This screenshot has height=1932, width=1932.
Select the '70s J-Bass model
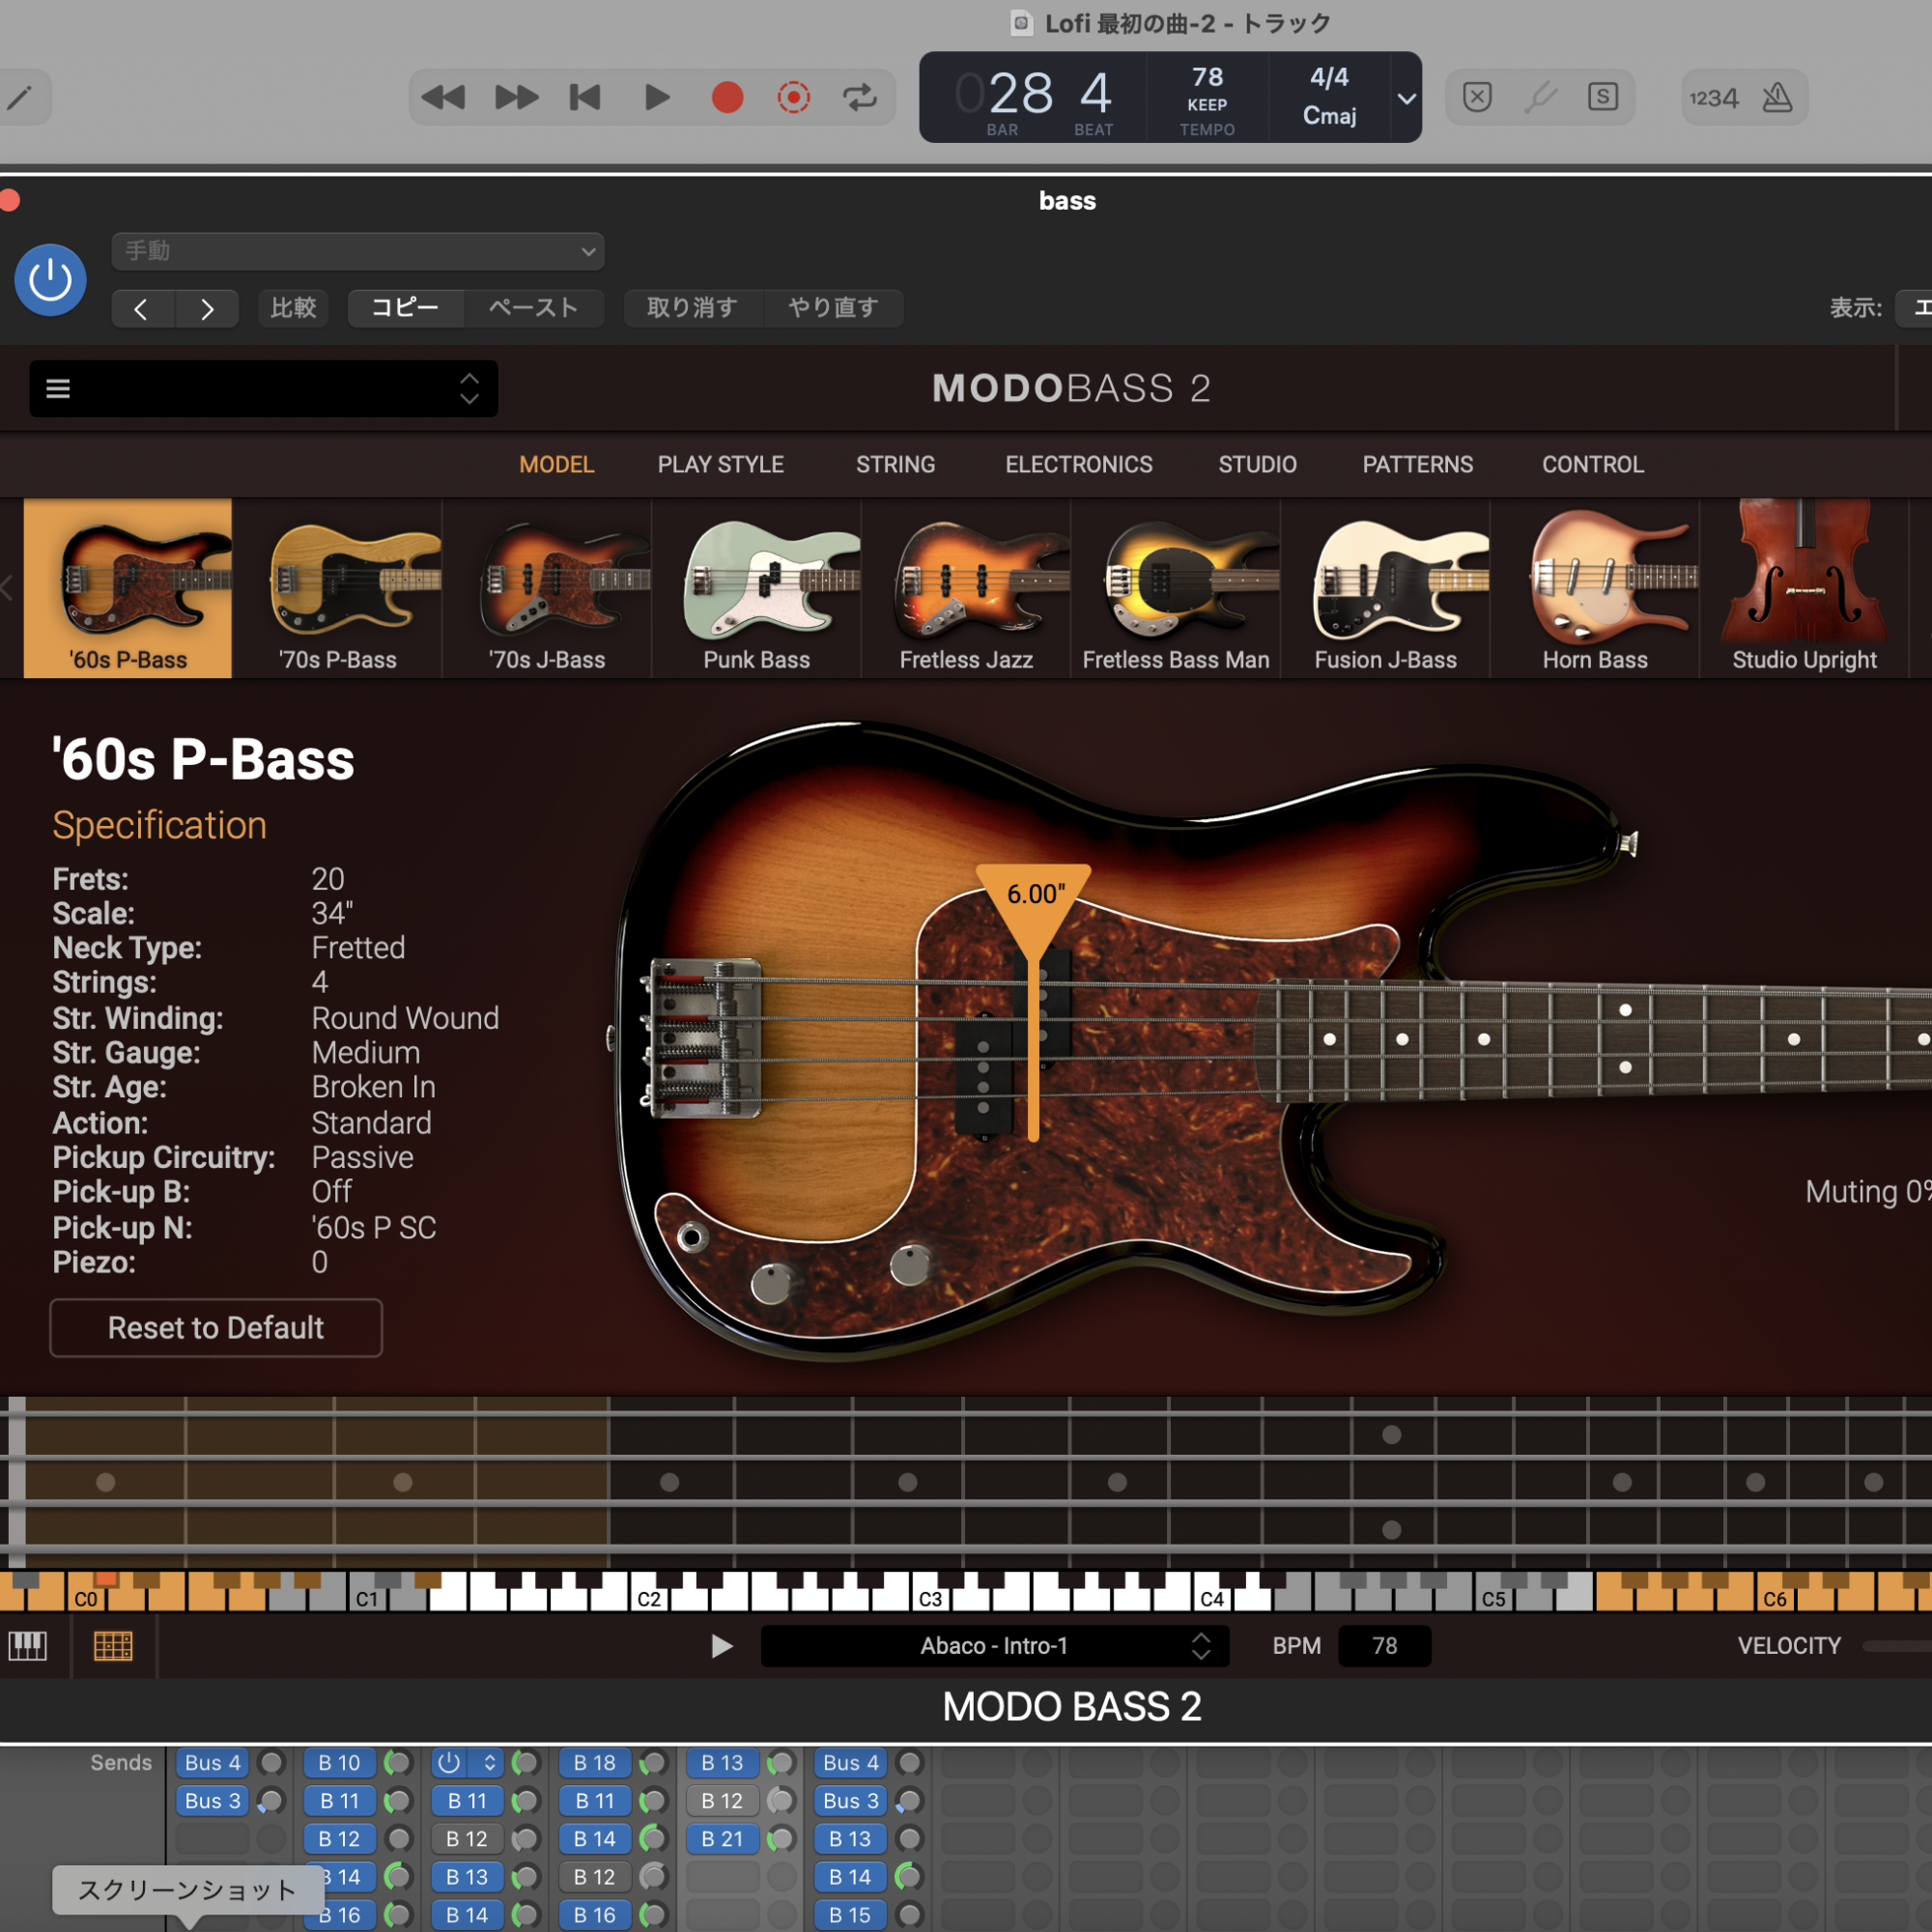point(547,588)
